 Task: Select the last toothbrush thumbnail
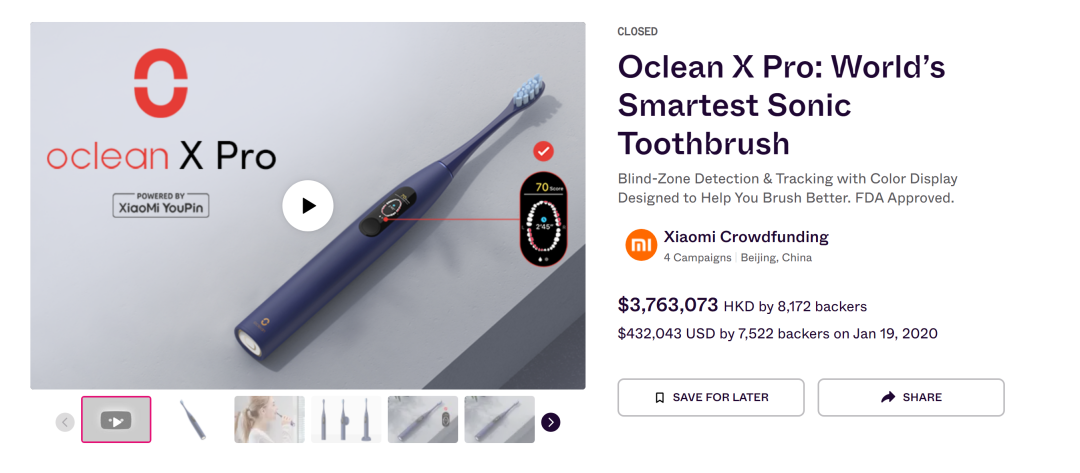pos(499,420)
